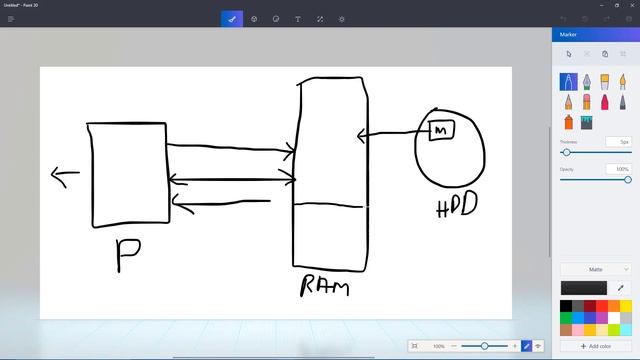
Task: Pick the indigo blue palette color
Action: click(590, 318)
